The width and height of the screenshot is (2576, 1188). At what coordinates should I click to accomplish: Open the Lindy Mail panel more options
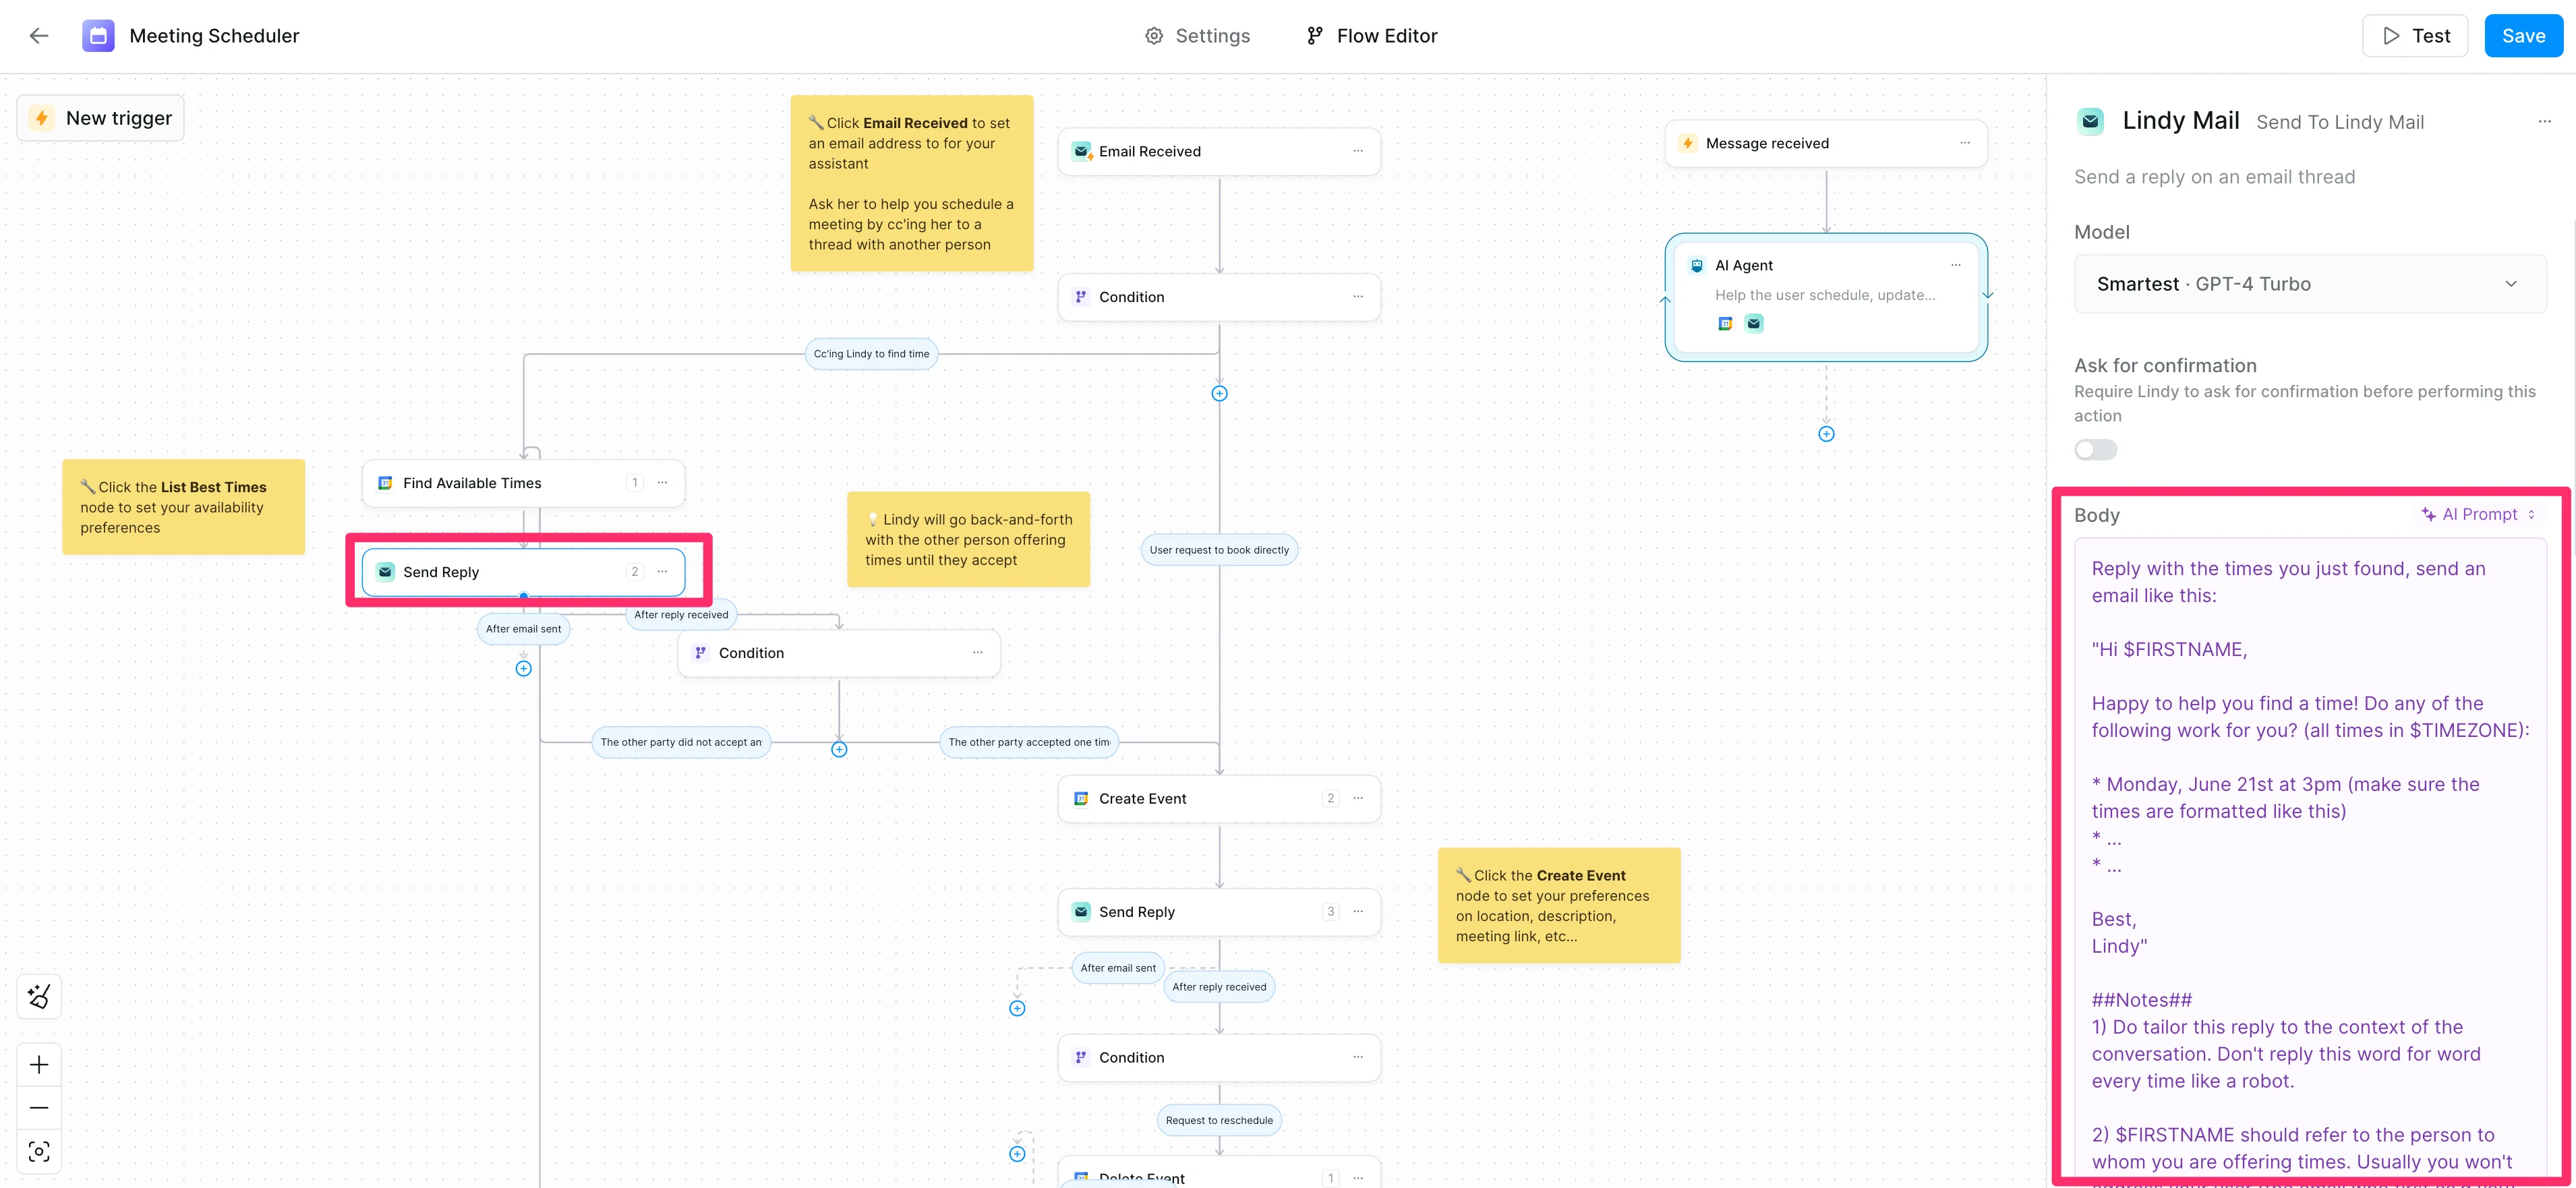[x=2544, y=122]
